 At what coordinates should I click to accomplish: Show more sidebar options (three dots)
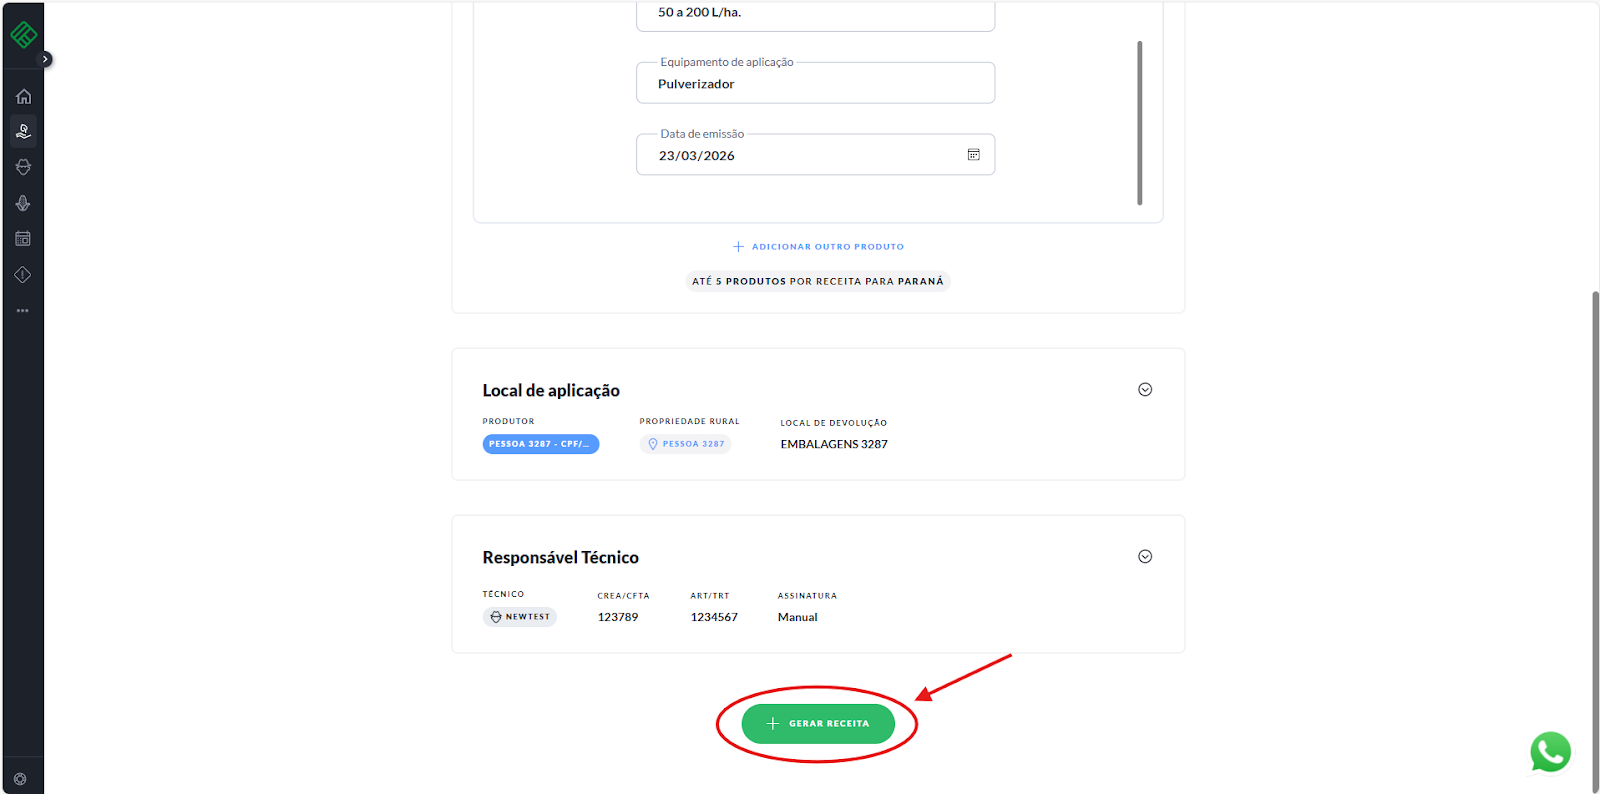pos(23,311)
